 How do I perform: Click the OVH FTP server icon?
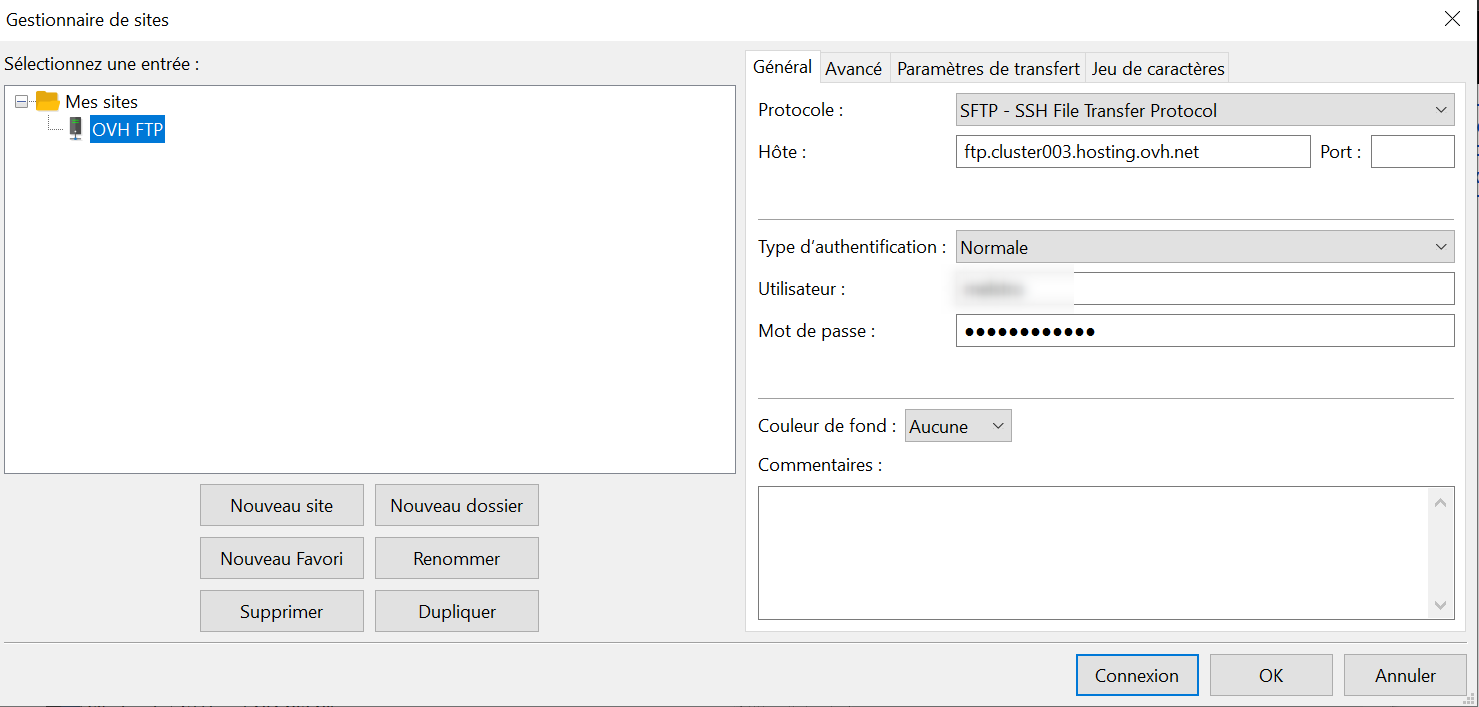point(75,129)
